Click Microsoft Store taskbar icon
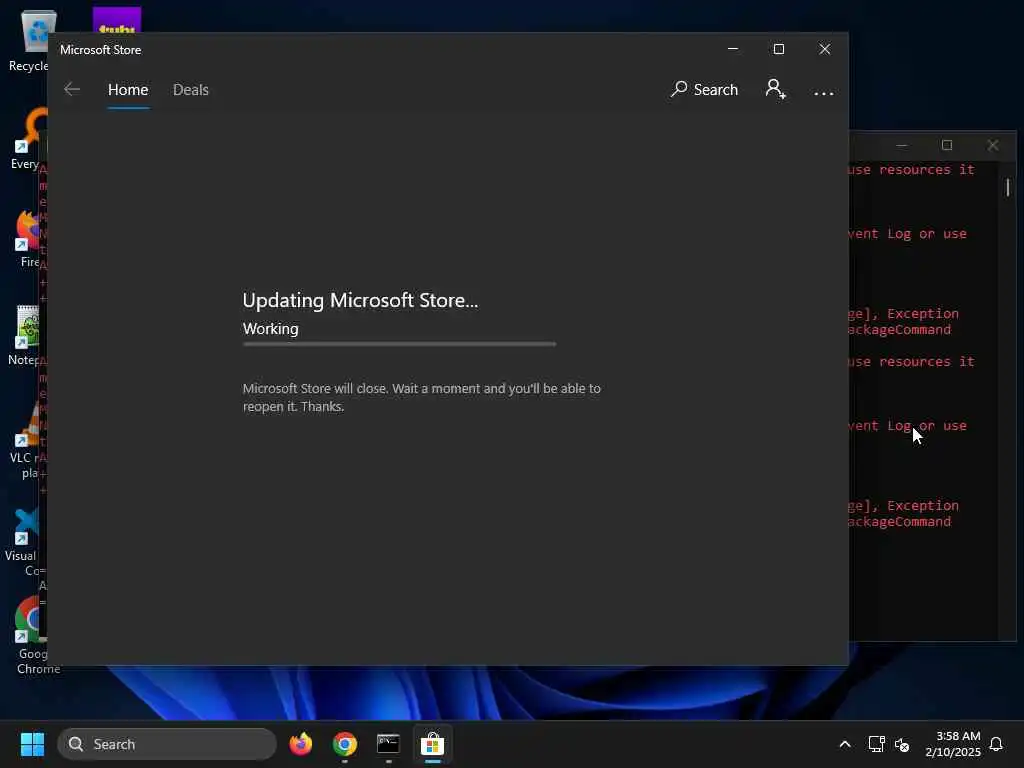Viewport: 1024px width, 768px height. [x=432, y=744]
